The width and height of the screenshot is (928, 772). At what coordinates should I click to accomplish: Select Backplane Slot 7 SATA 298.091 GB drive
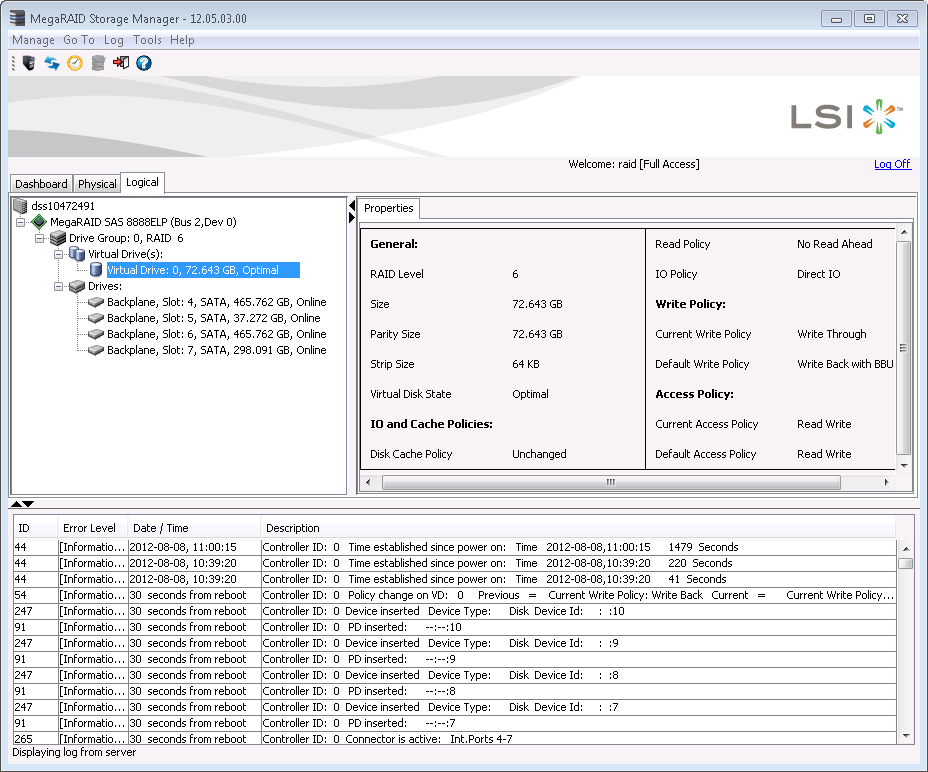[x=217, y=350]
